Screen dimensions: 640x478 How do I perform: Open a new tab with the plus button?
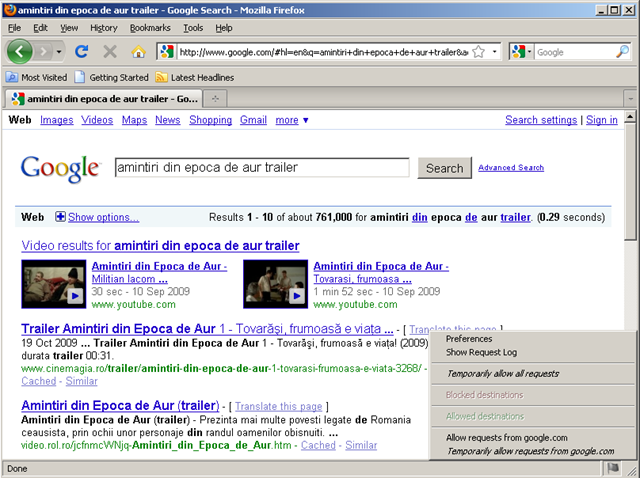[x=215, y=99]
